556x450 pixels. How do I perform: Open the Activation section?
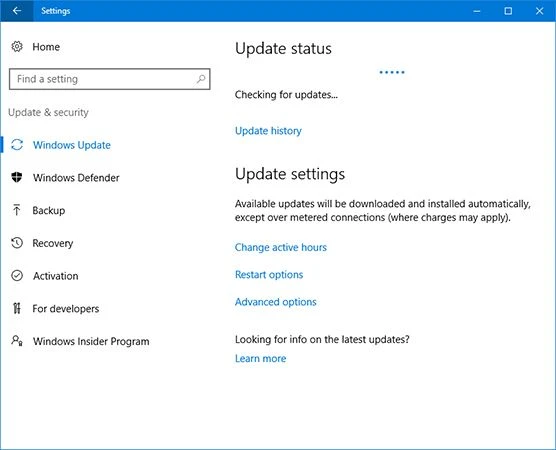click(x=56, y=276)
